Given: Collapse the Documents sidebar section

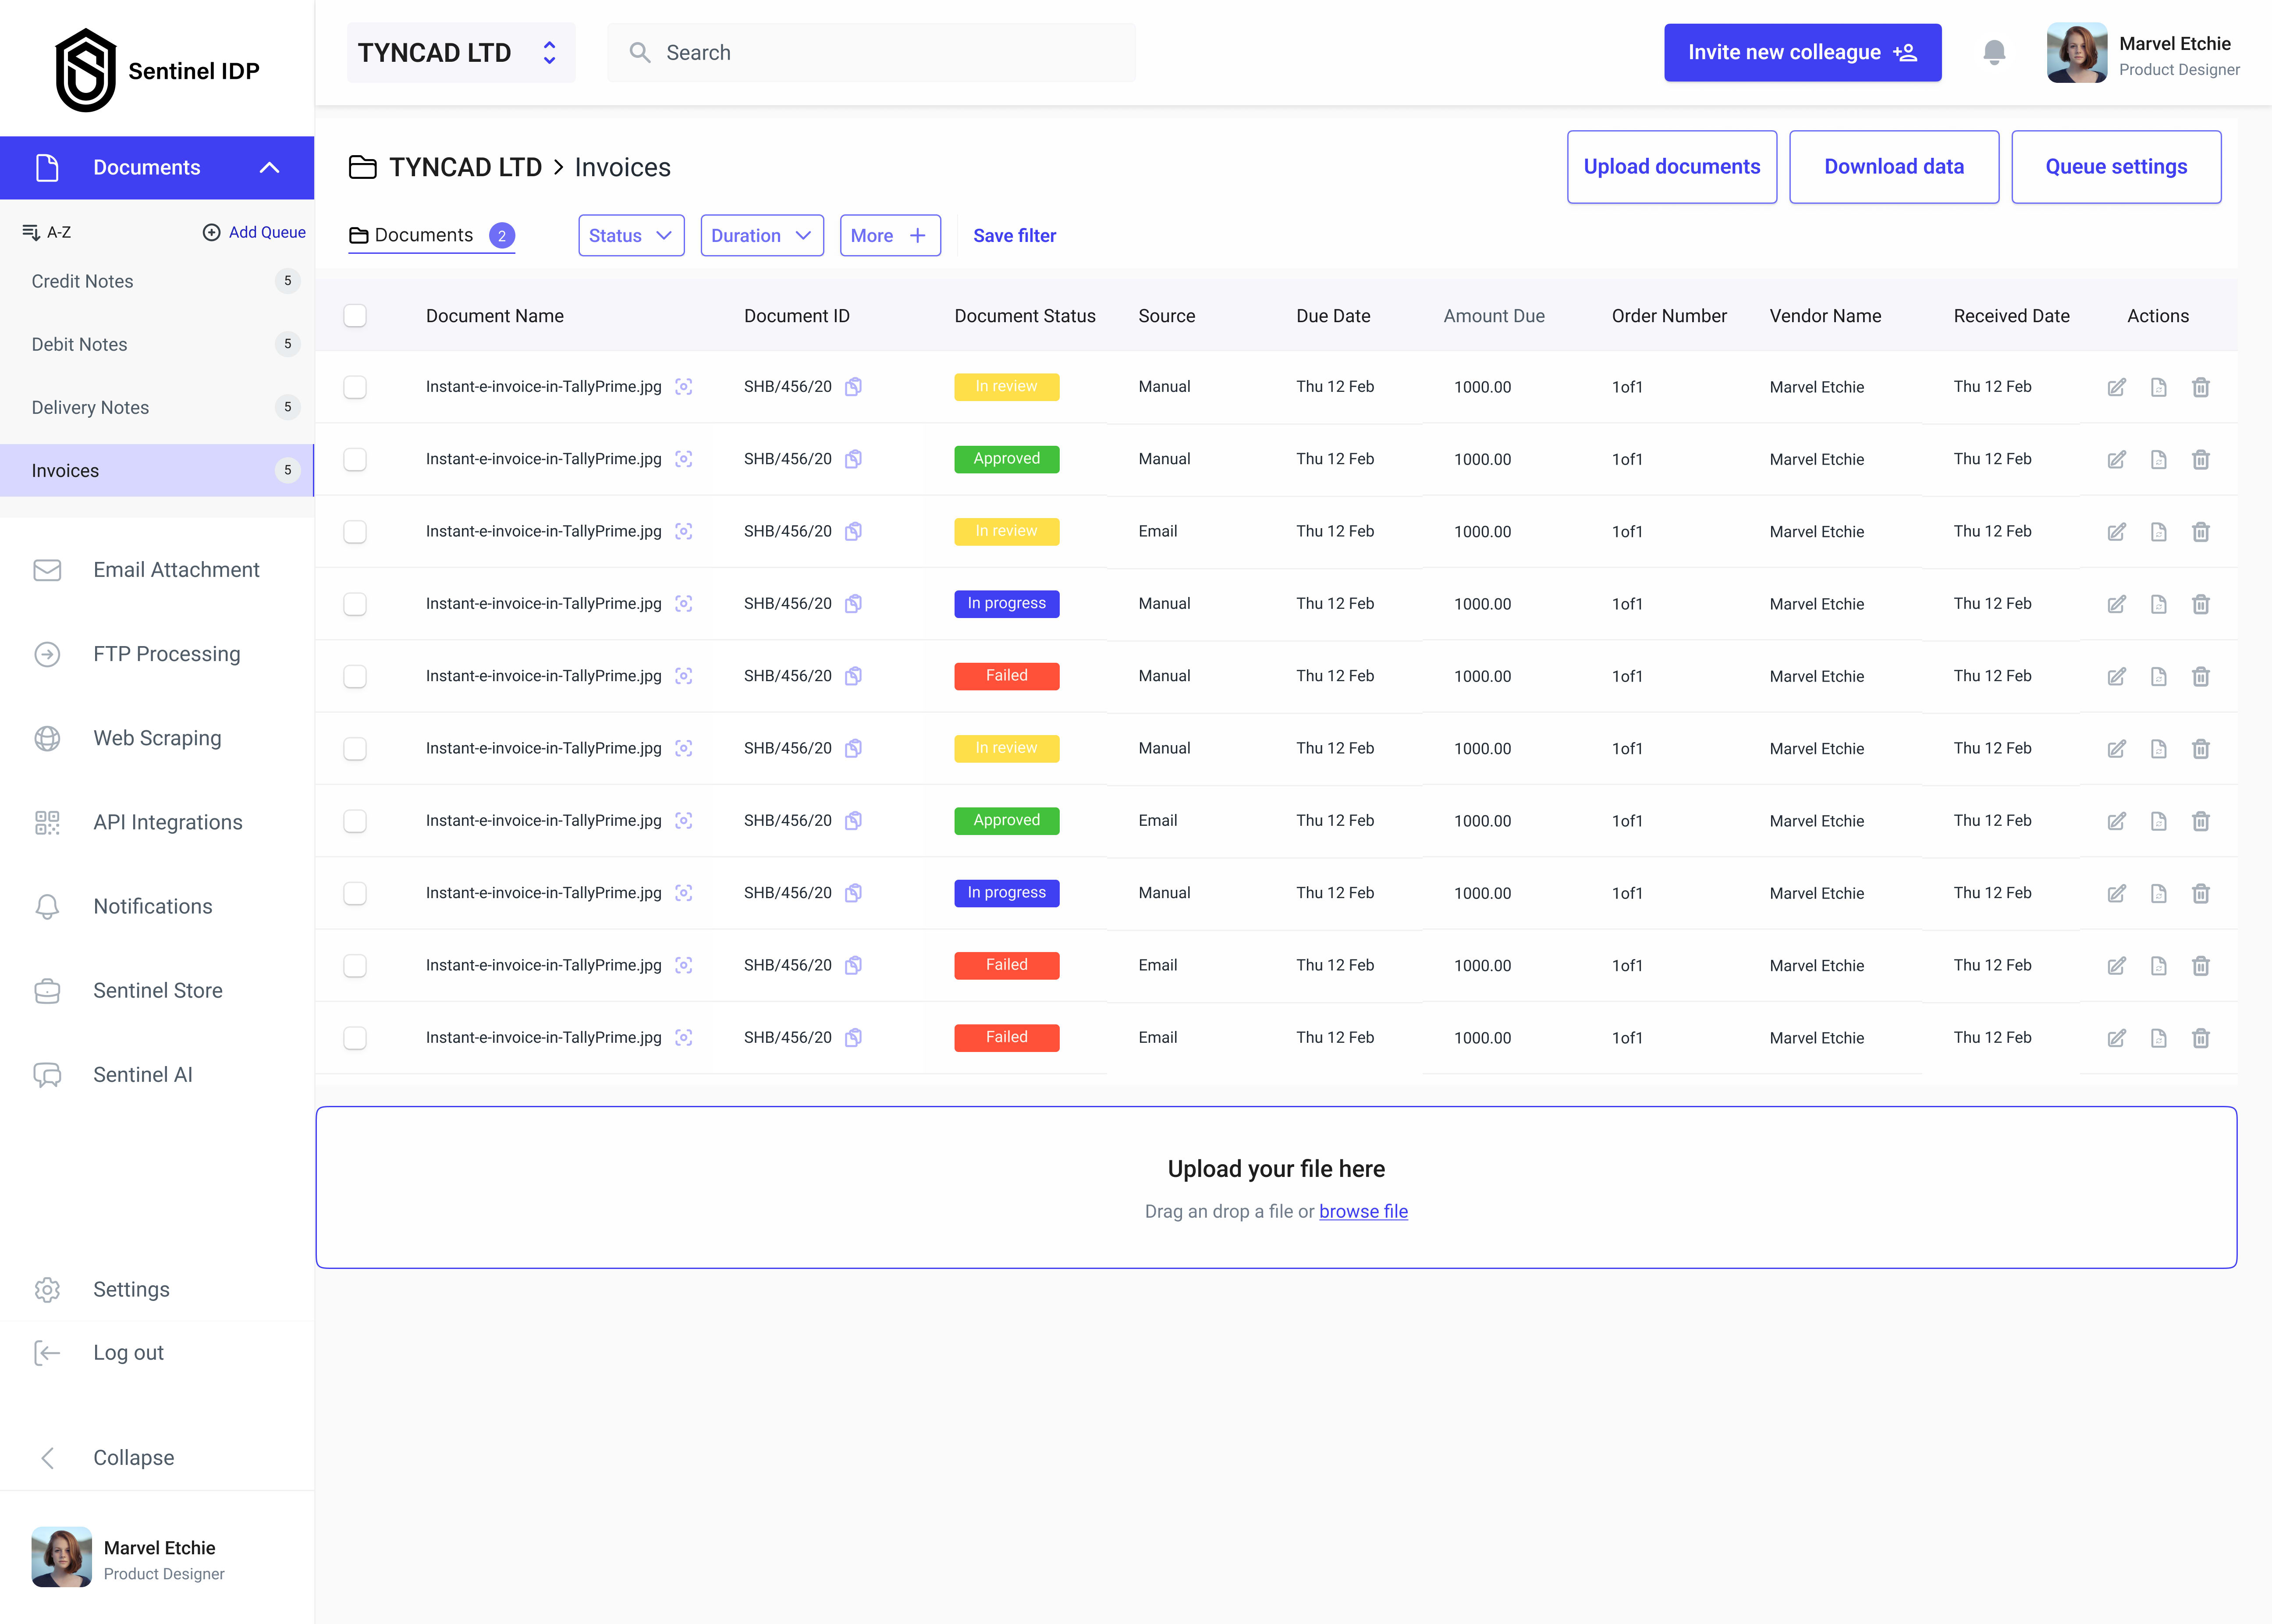Looking at the screenshot, I should 269,168.
